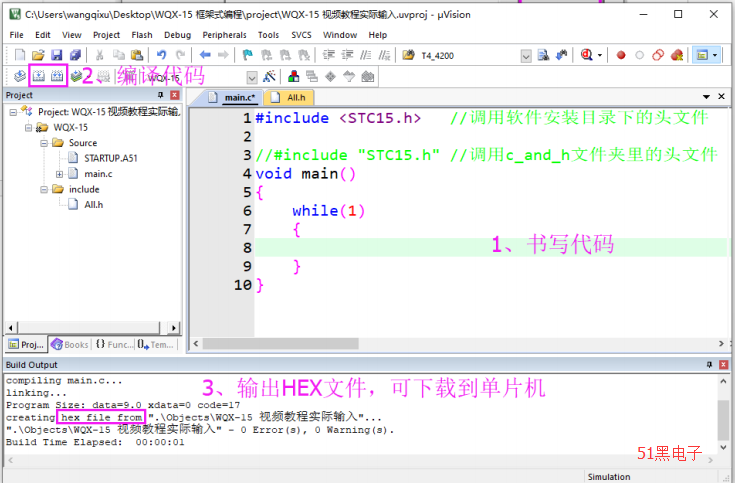Open the Peripherals menu
Image resolution: width=735 pixels, height=483 pixels.
tap(225, 35)
